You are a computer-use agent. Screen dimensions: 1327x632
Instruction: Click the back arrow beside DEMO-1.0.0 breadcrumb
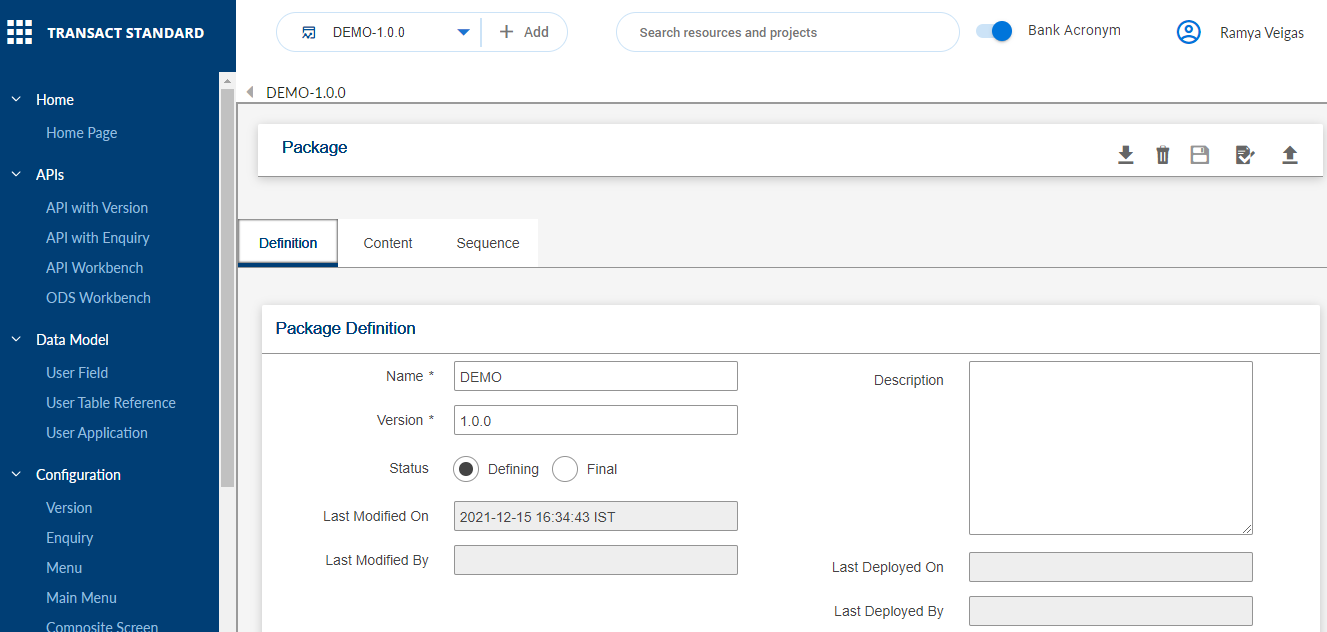[x=249, y=92]
